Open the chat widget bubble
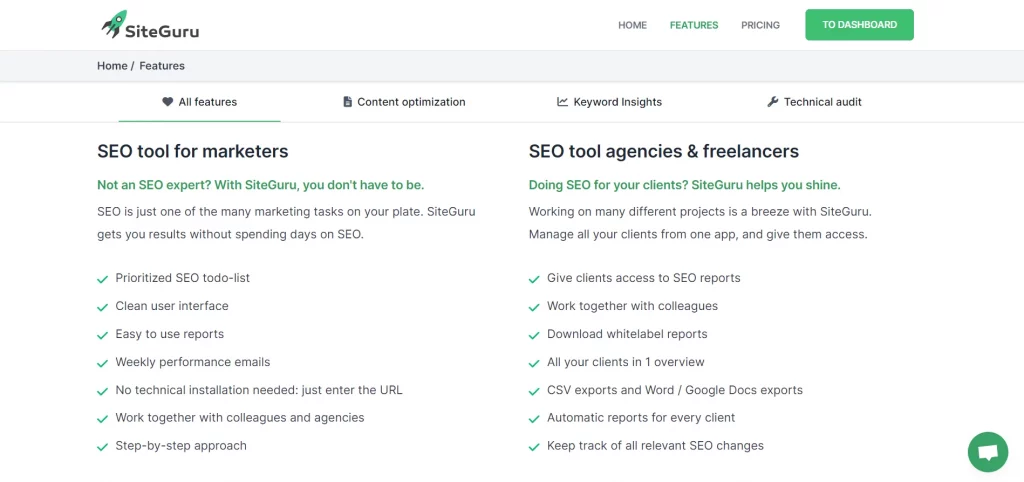1024x482 pixels. click(x=987, y=451)
